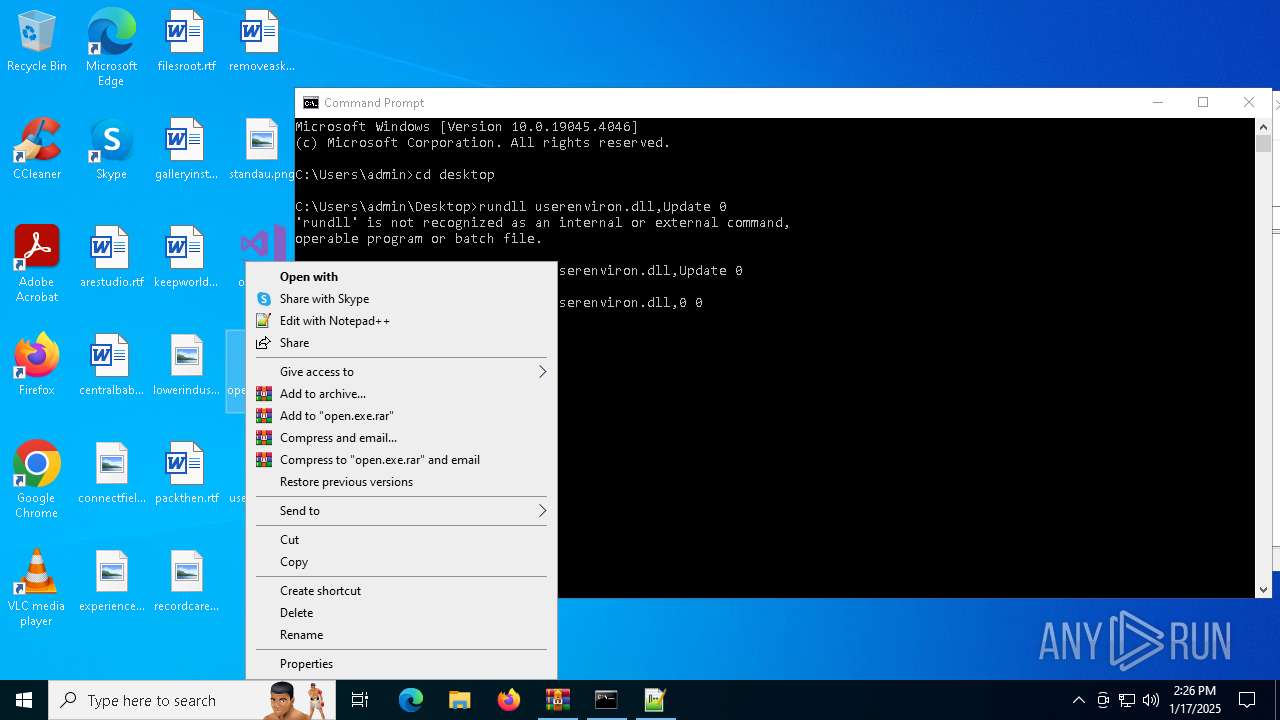Select the filesroot.rtf desktop file
The height and width of the screenshot is (720, 1280).
coord(186,42)
